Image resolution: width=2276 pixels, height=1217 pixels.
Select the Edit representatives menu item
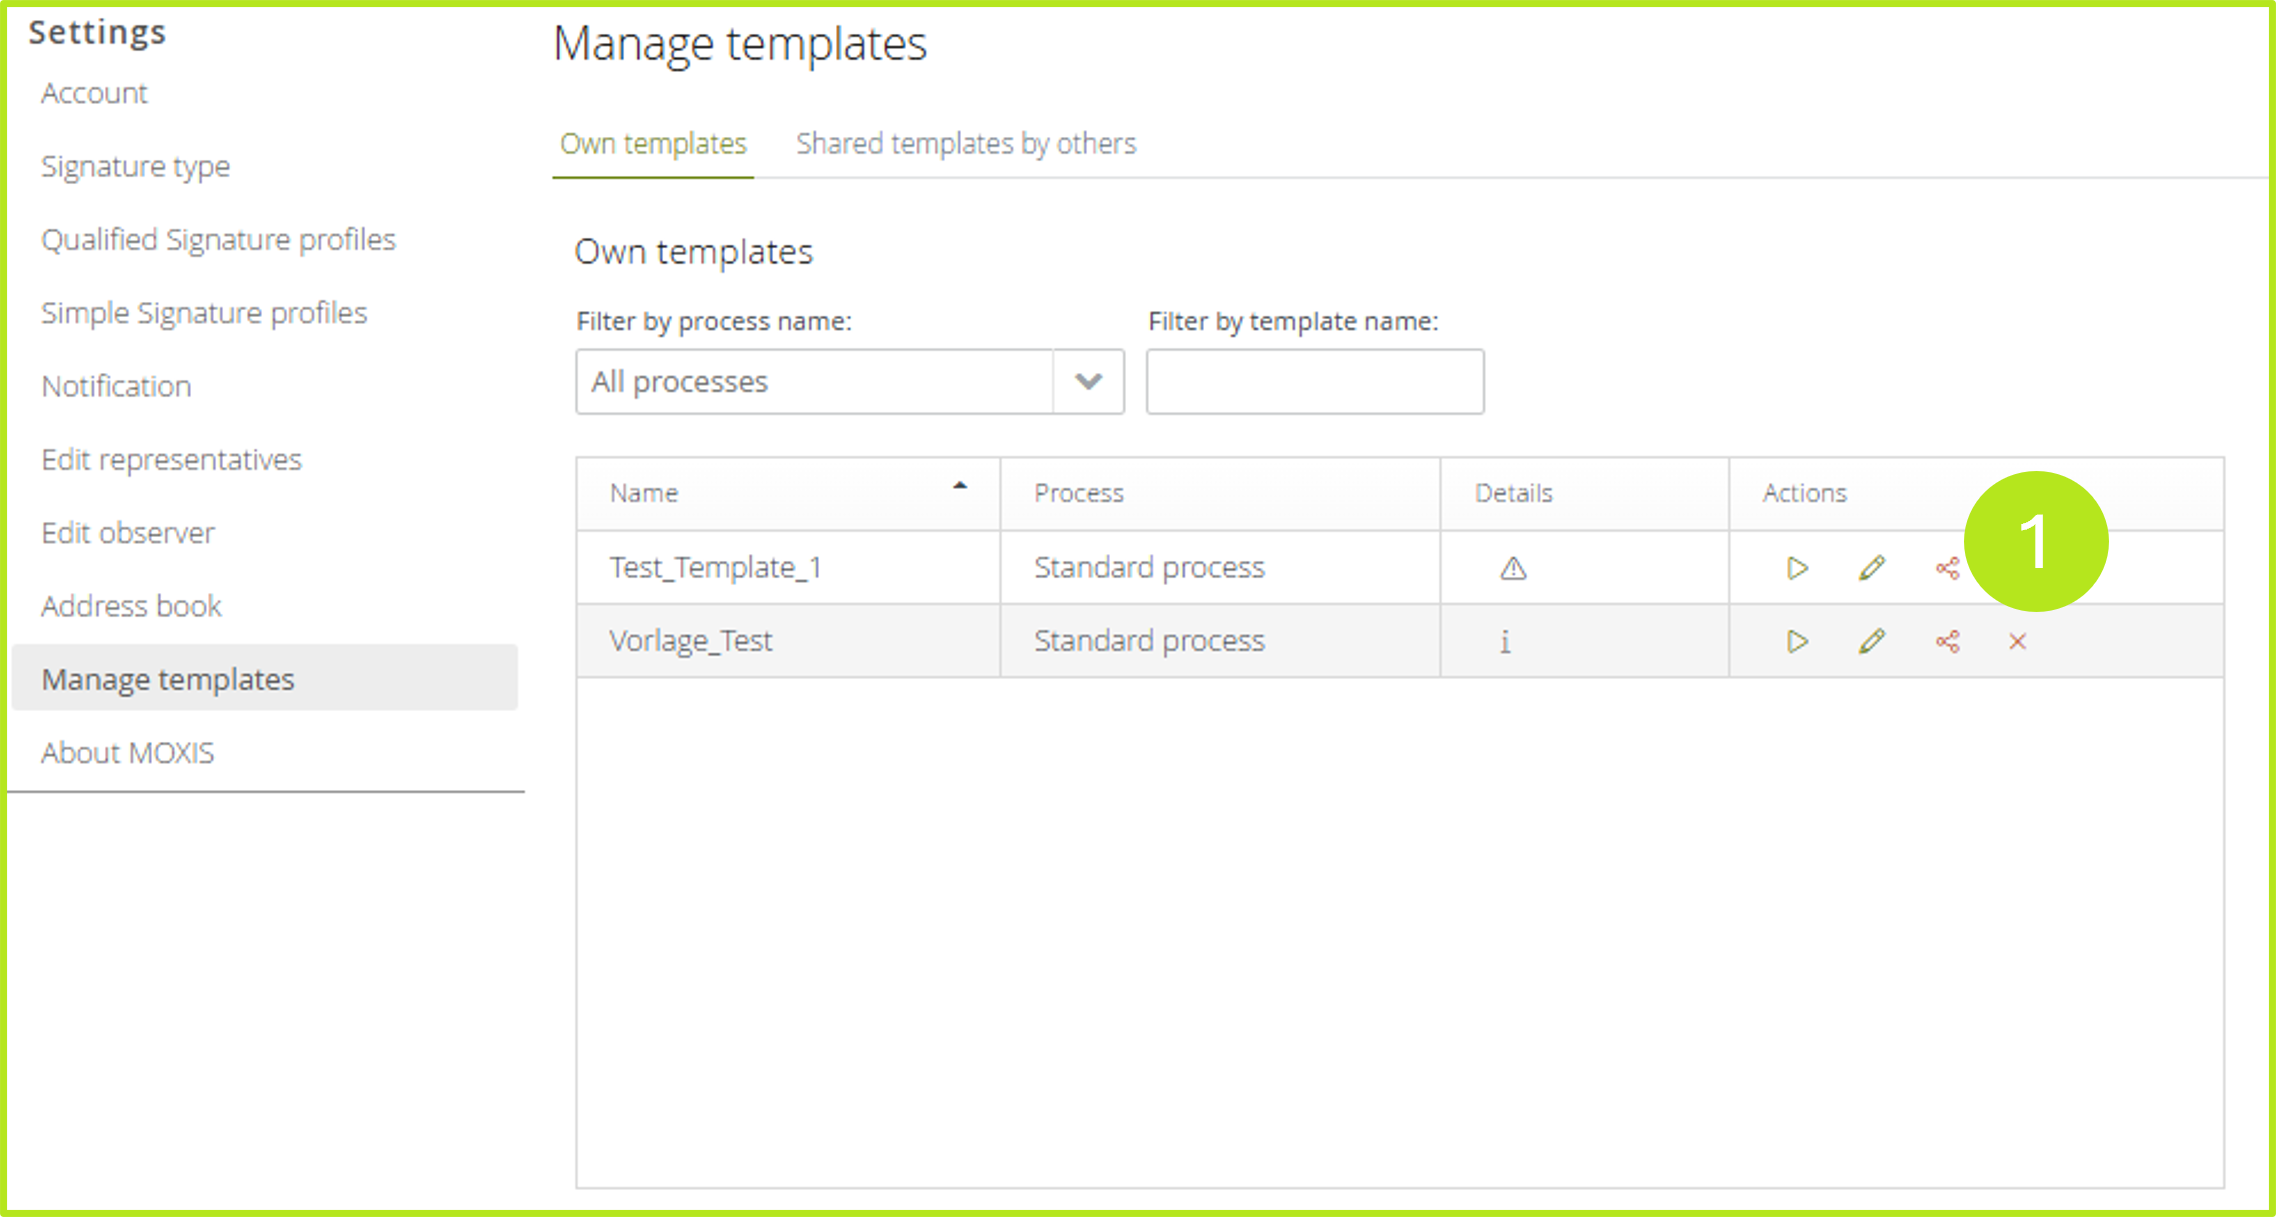pyautogui.click(x=171, y=459)
